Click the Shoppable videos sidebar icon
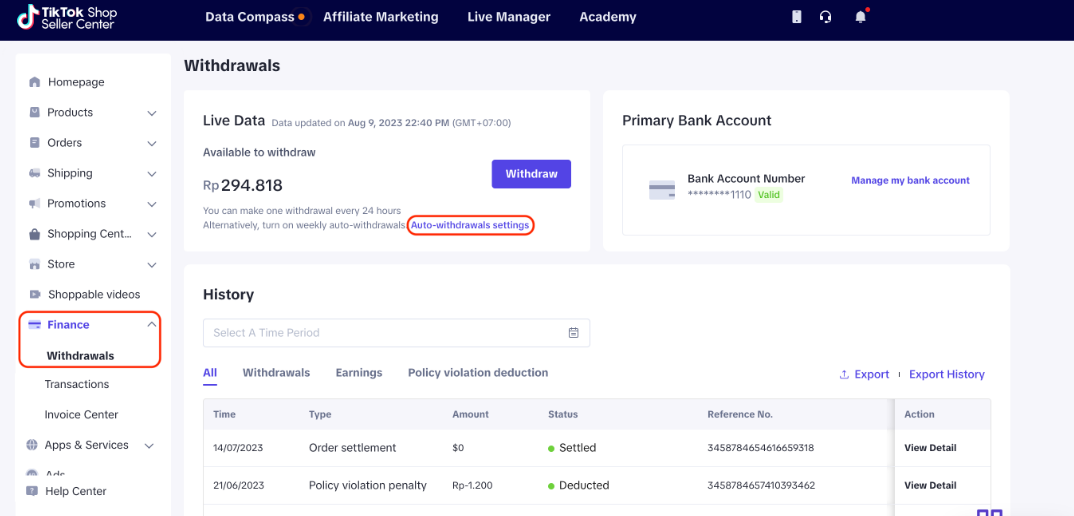This screenshot has width=1074, height=516. [35, 295]
